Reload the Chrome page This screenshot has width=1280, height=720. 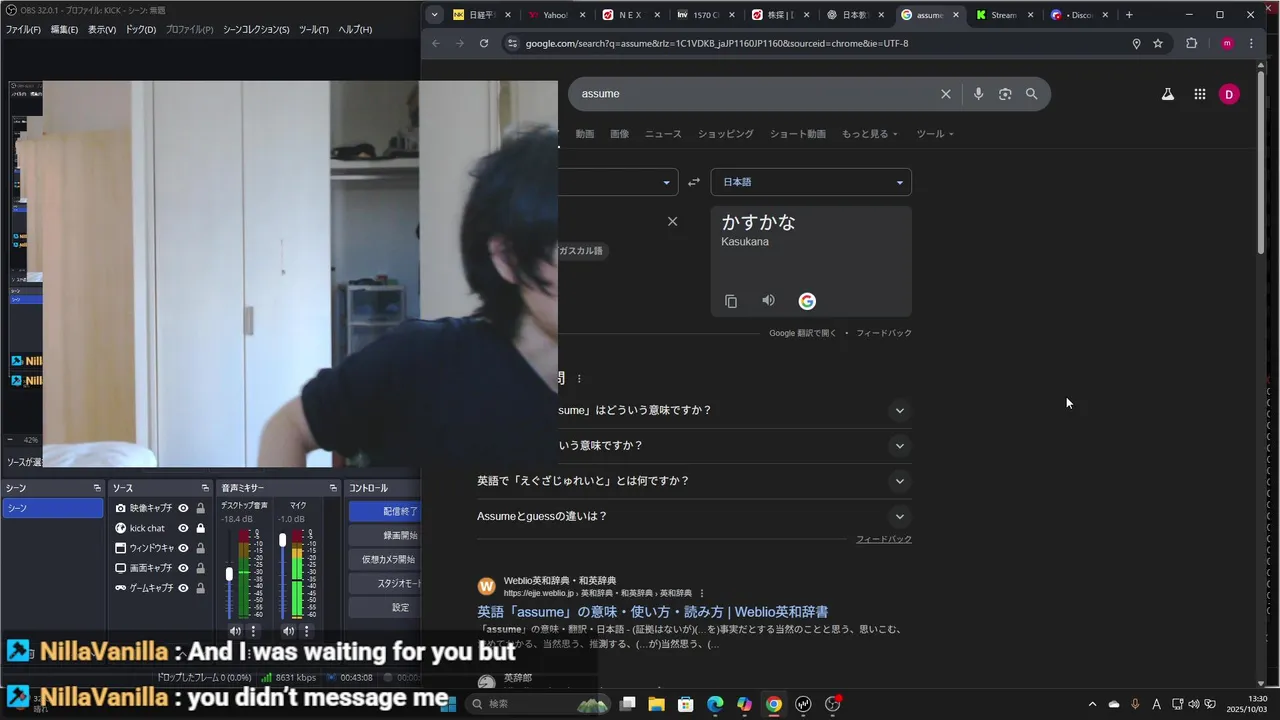coord(484,43)
